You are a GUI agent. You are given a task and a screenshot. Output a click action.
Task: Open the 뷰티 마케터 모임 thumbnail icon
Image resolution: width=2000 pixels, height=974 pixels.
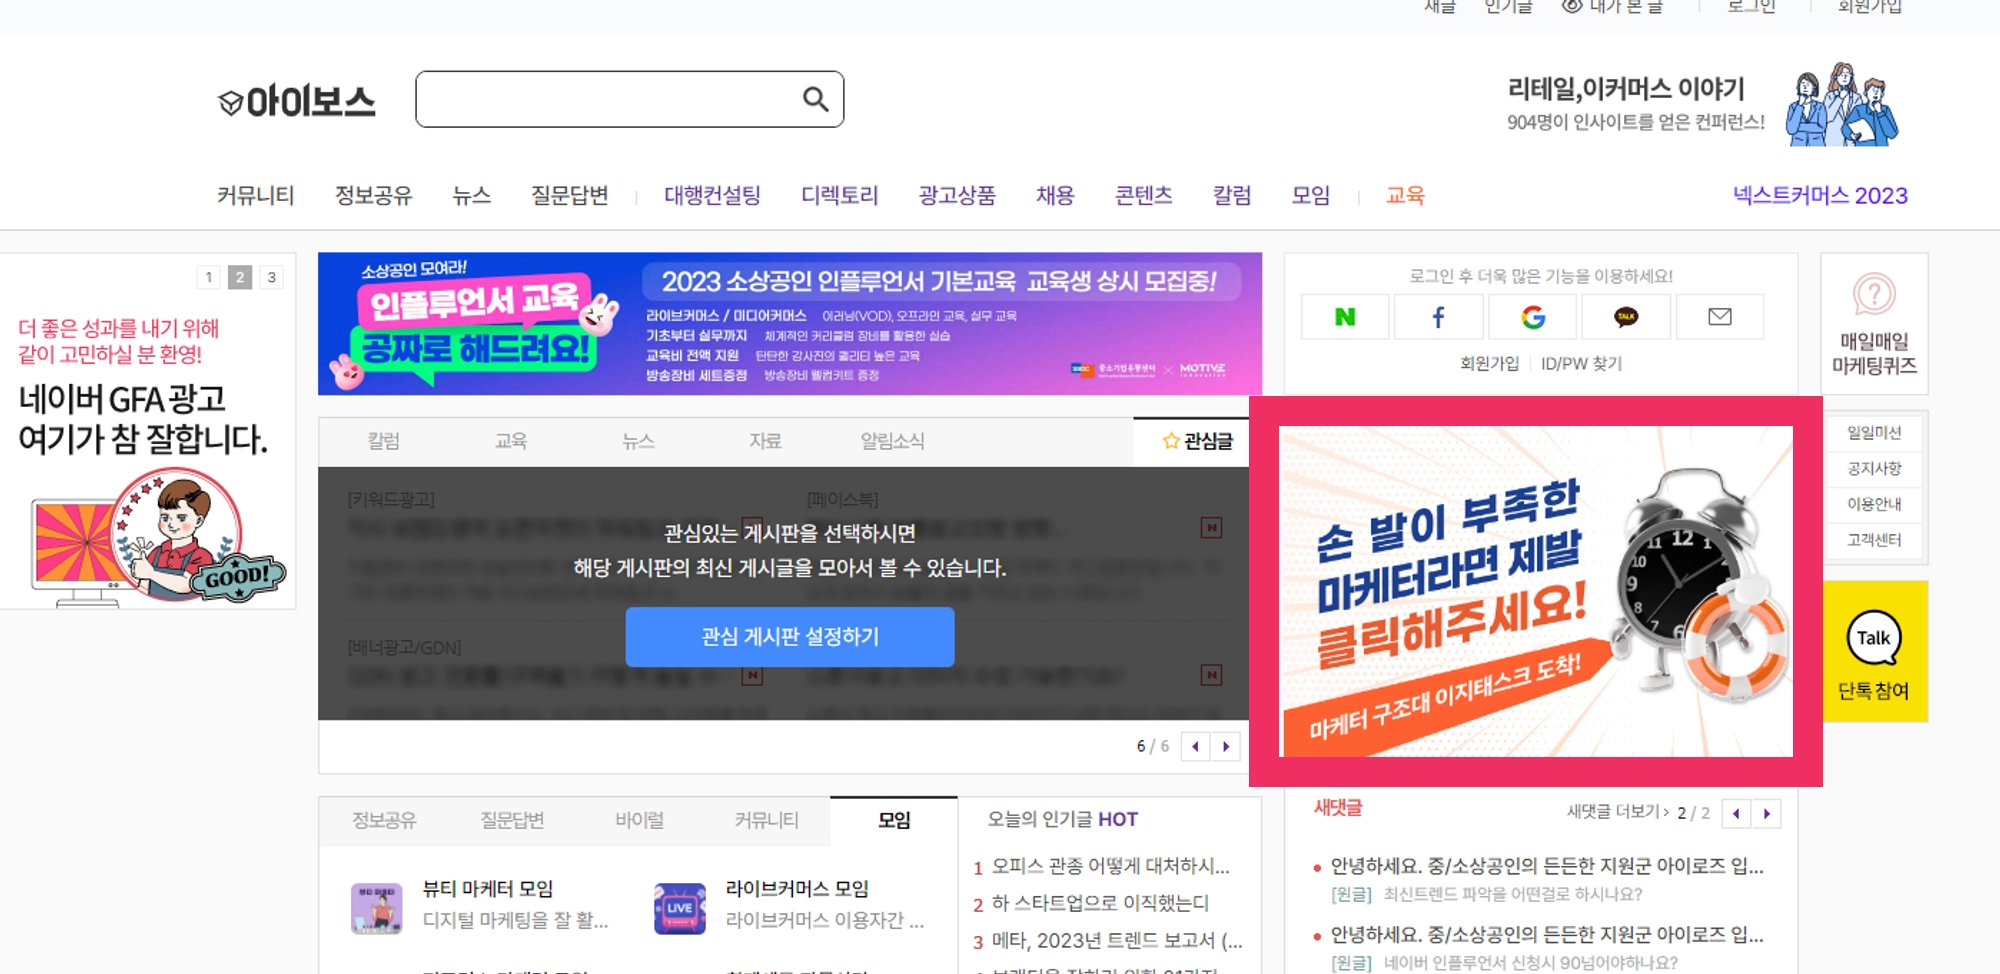click(377, 908)
